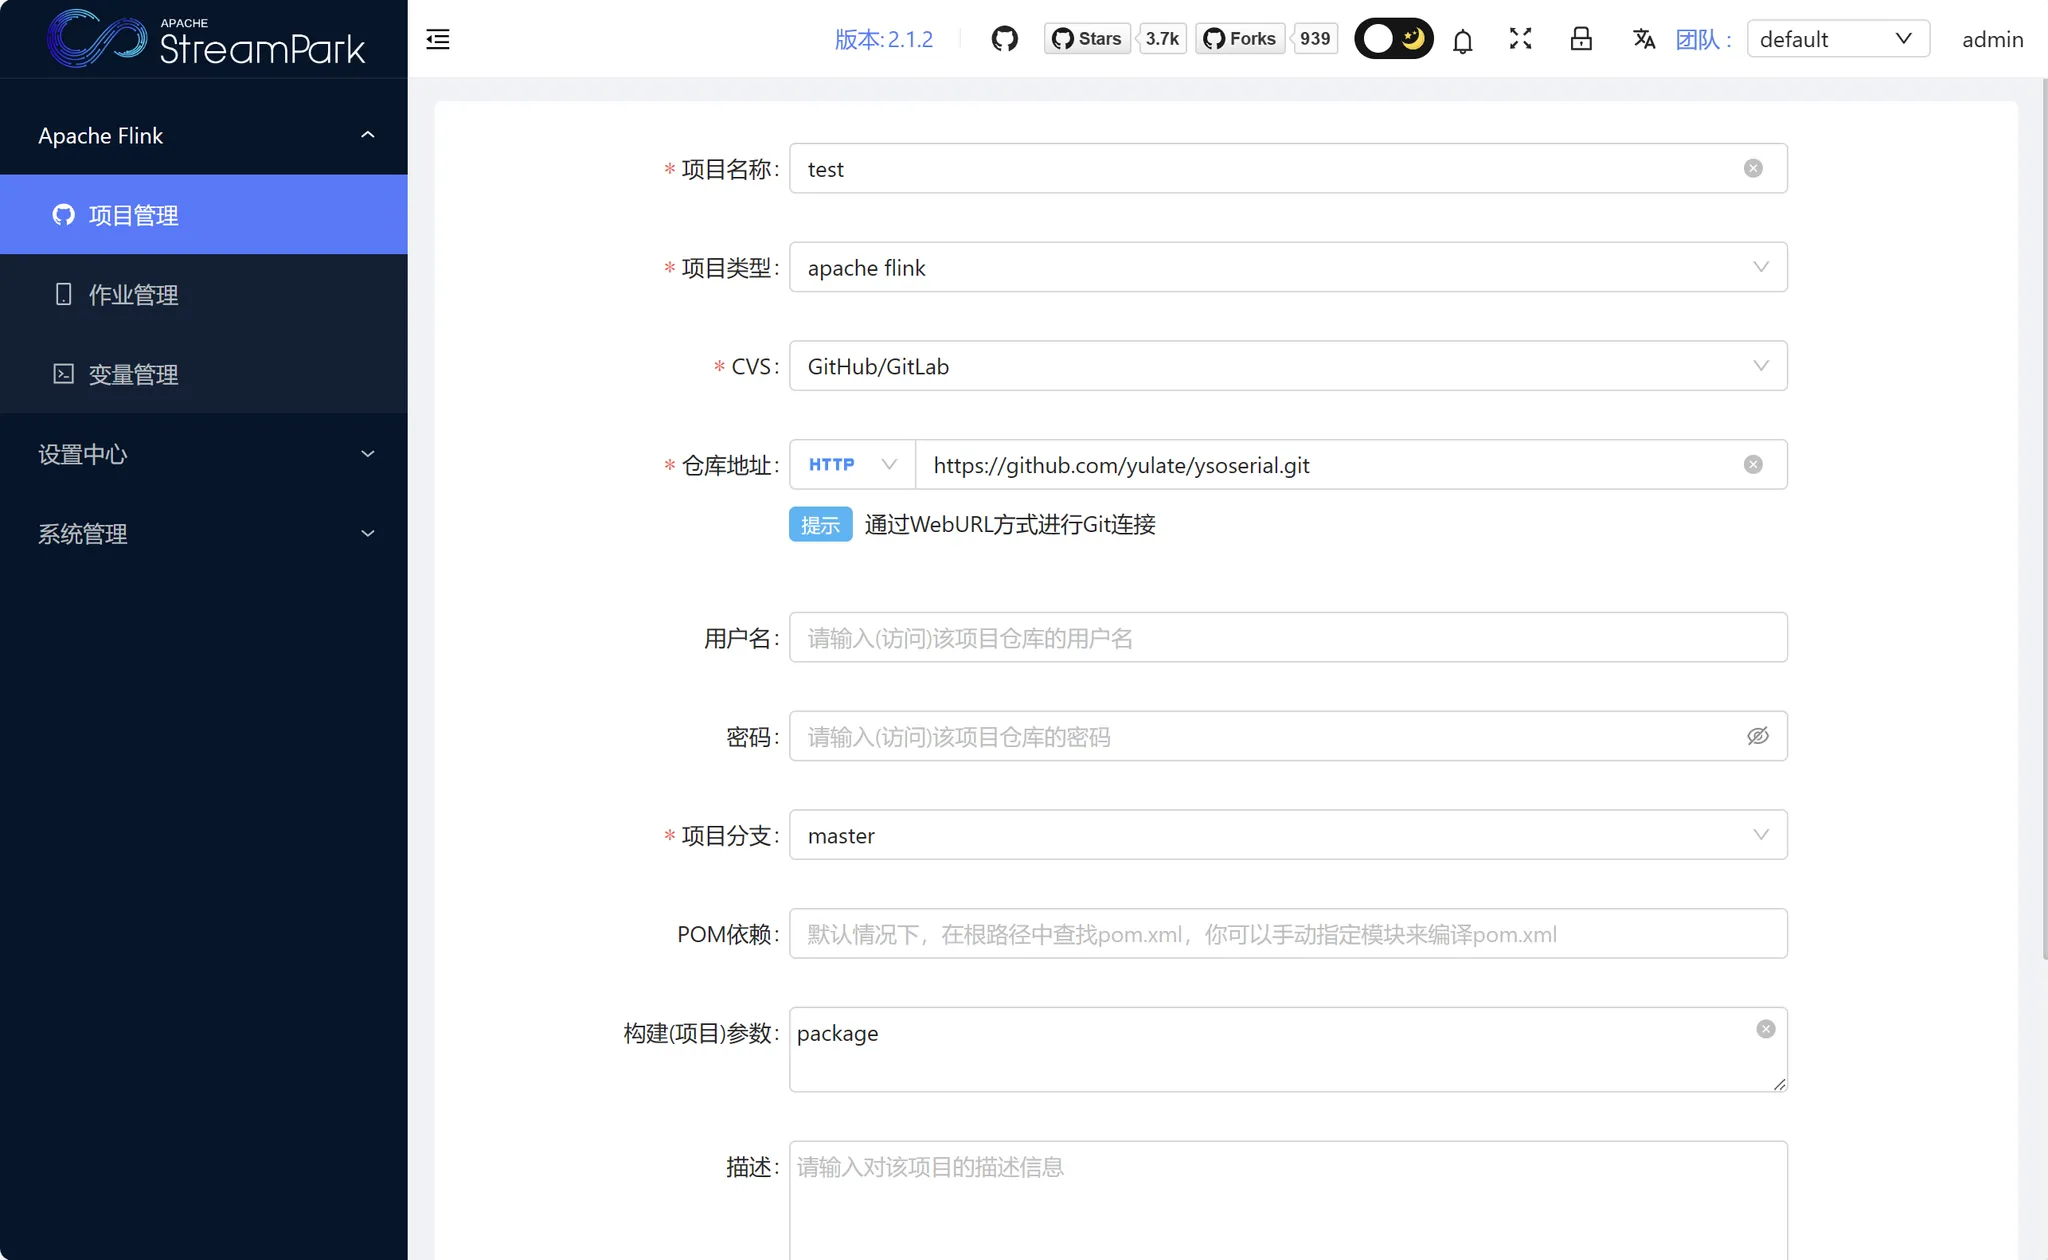Toggle dark mode switch
Viewport: 2048px width, 1260px height.
[1394, 39]
